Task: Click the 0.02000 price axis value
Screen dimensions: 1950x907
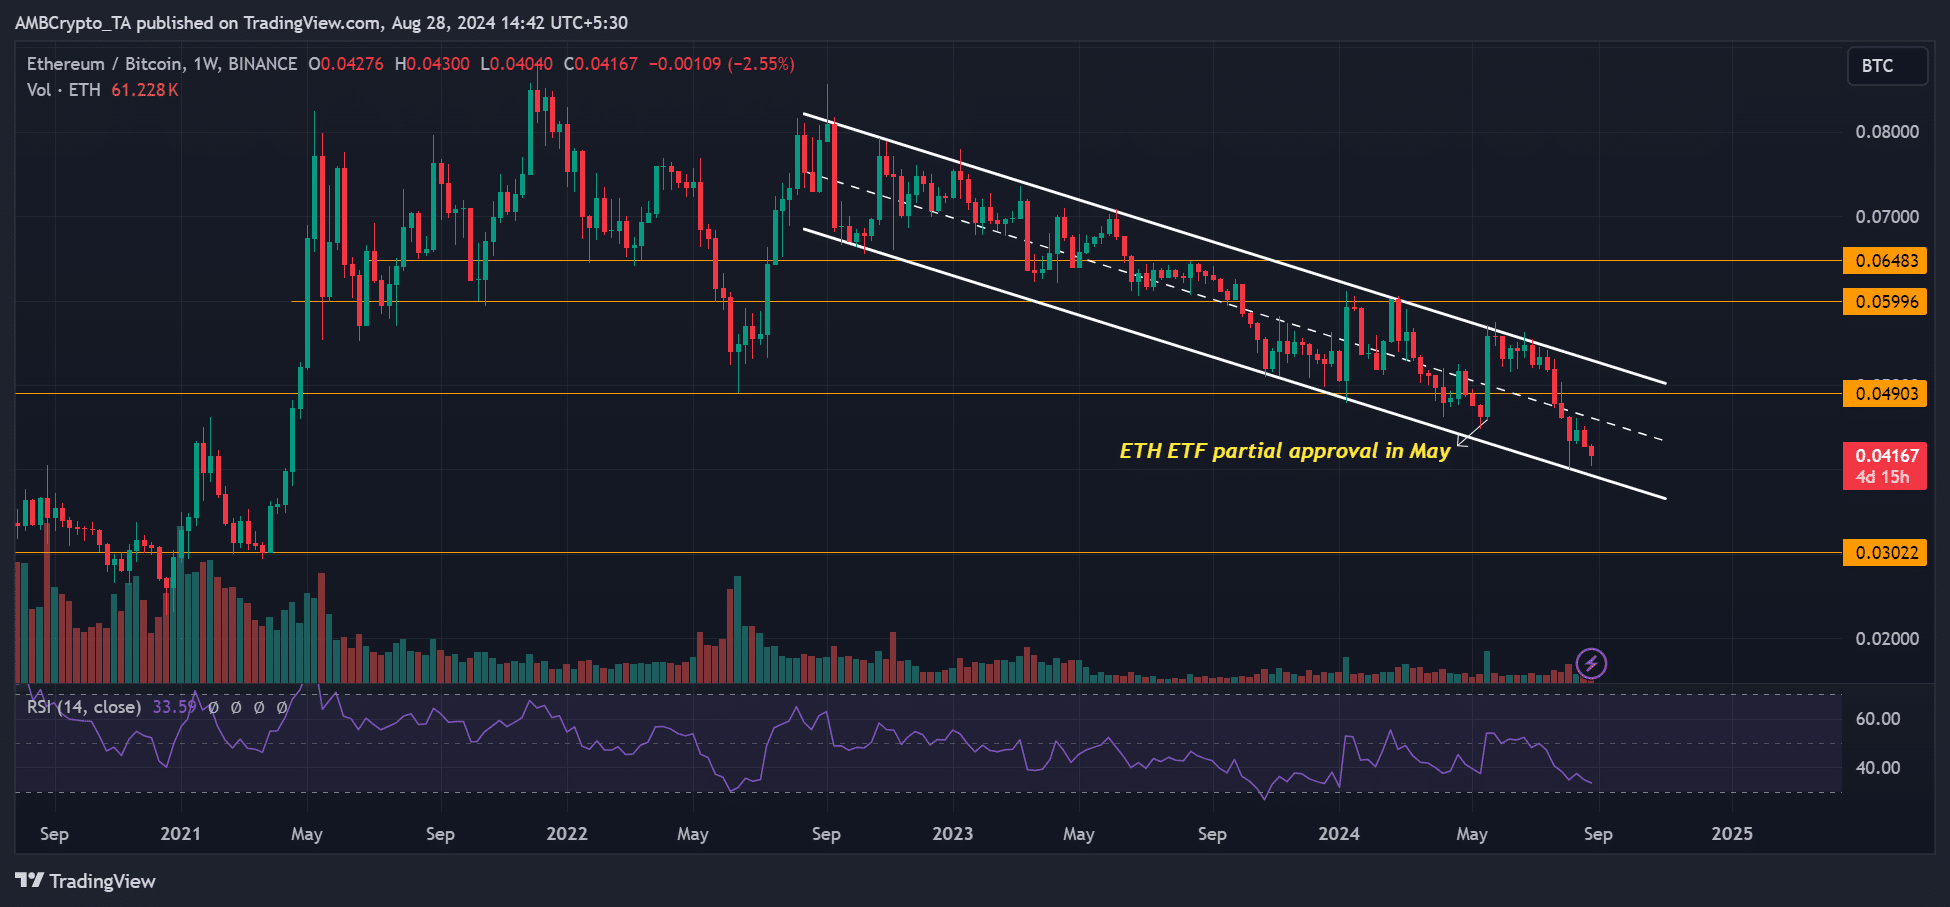Action: (x=1887, y=639)
